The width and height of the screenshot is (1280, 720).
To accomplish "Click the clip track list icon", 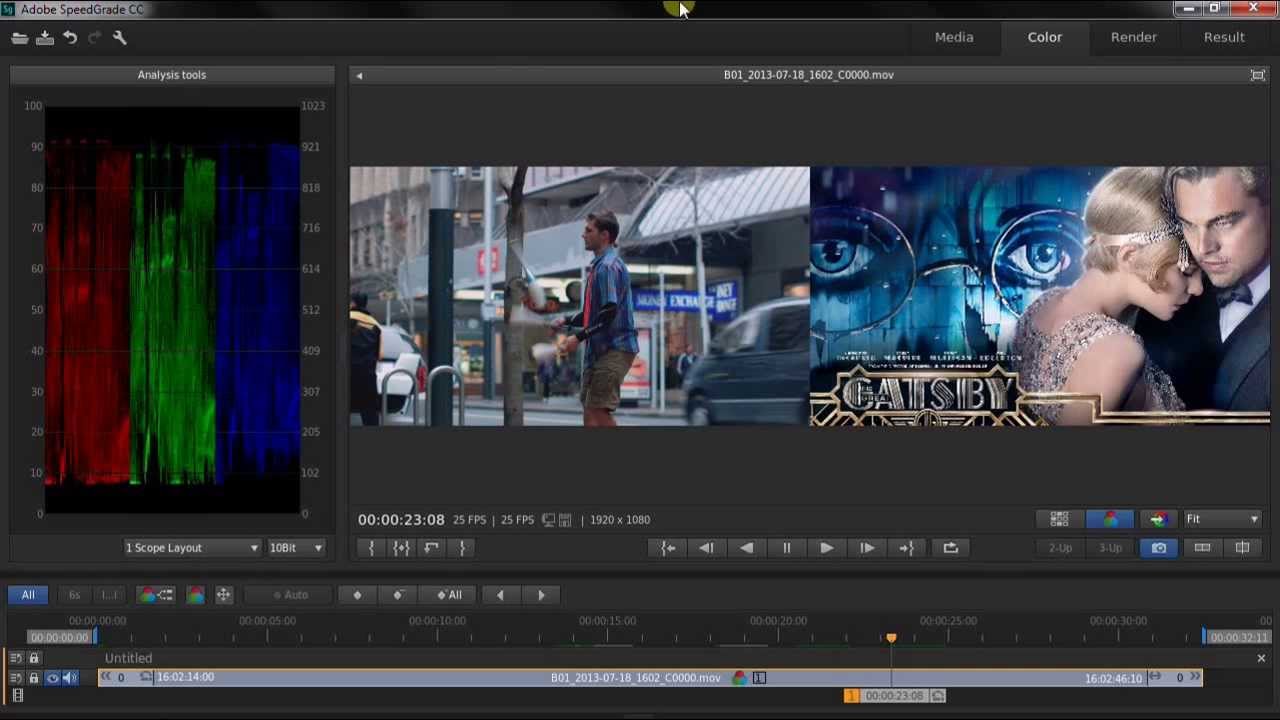I will [16, 678].
